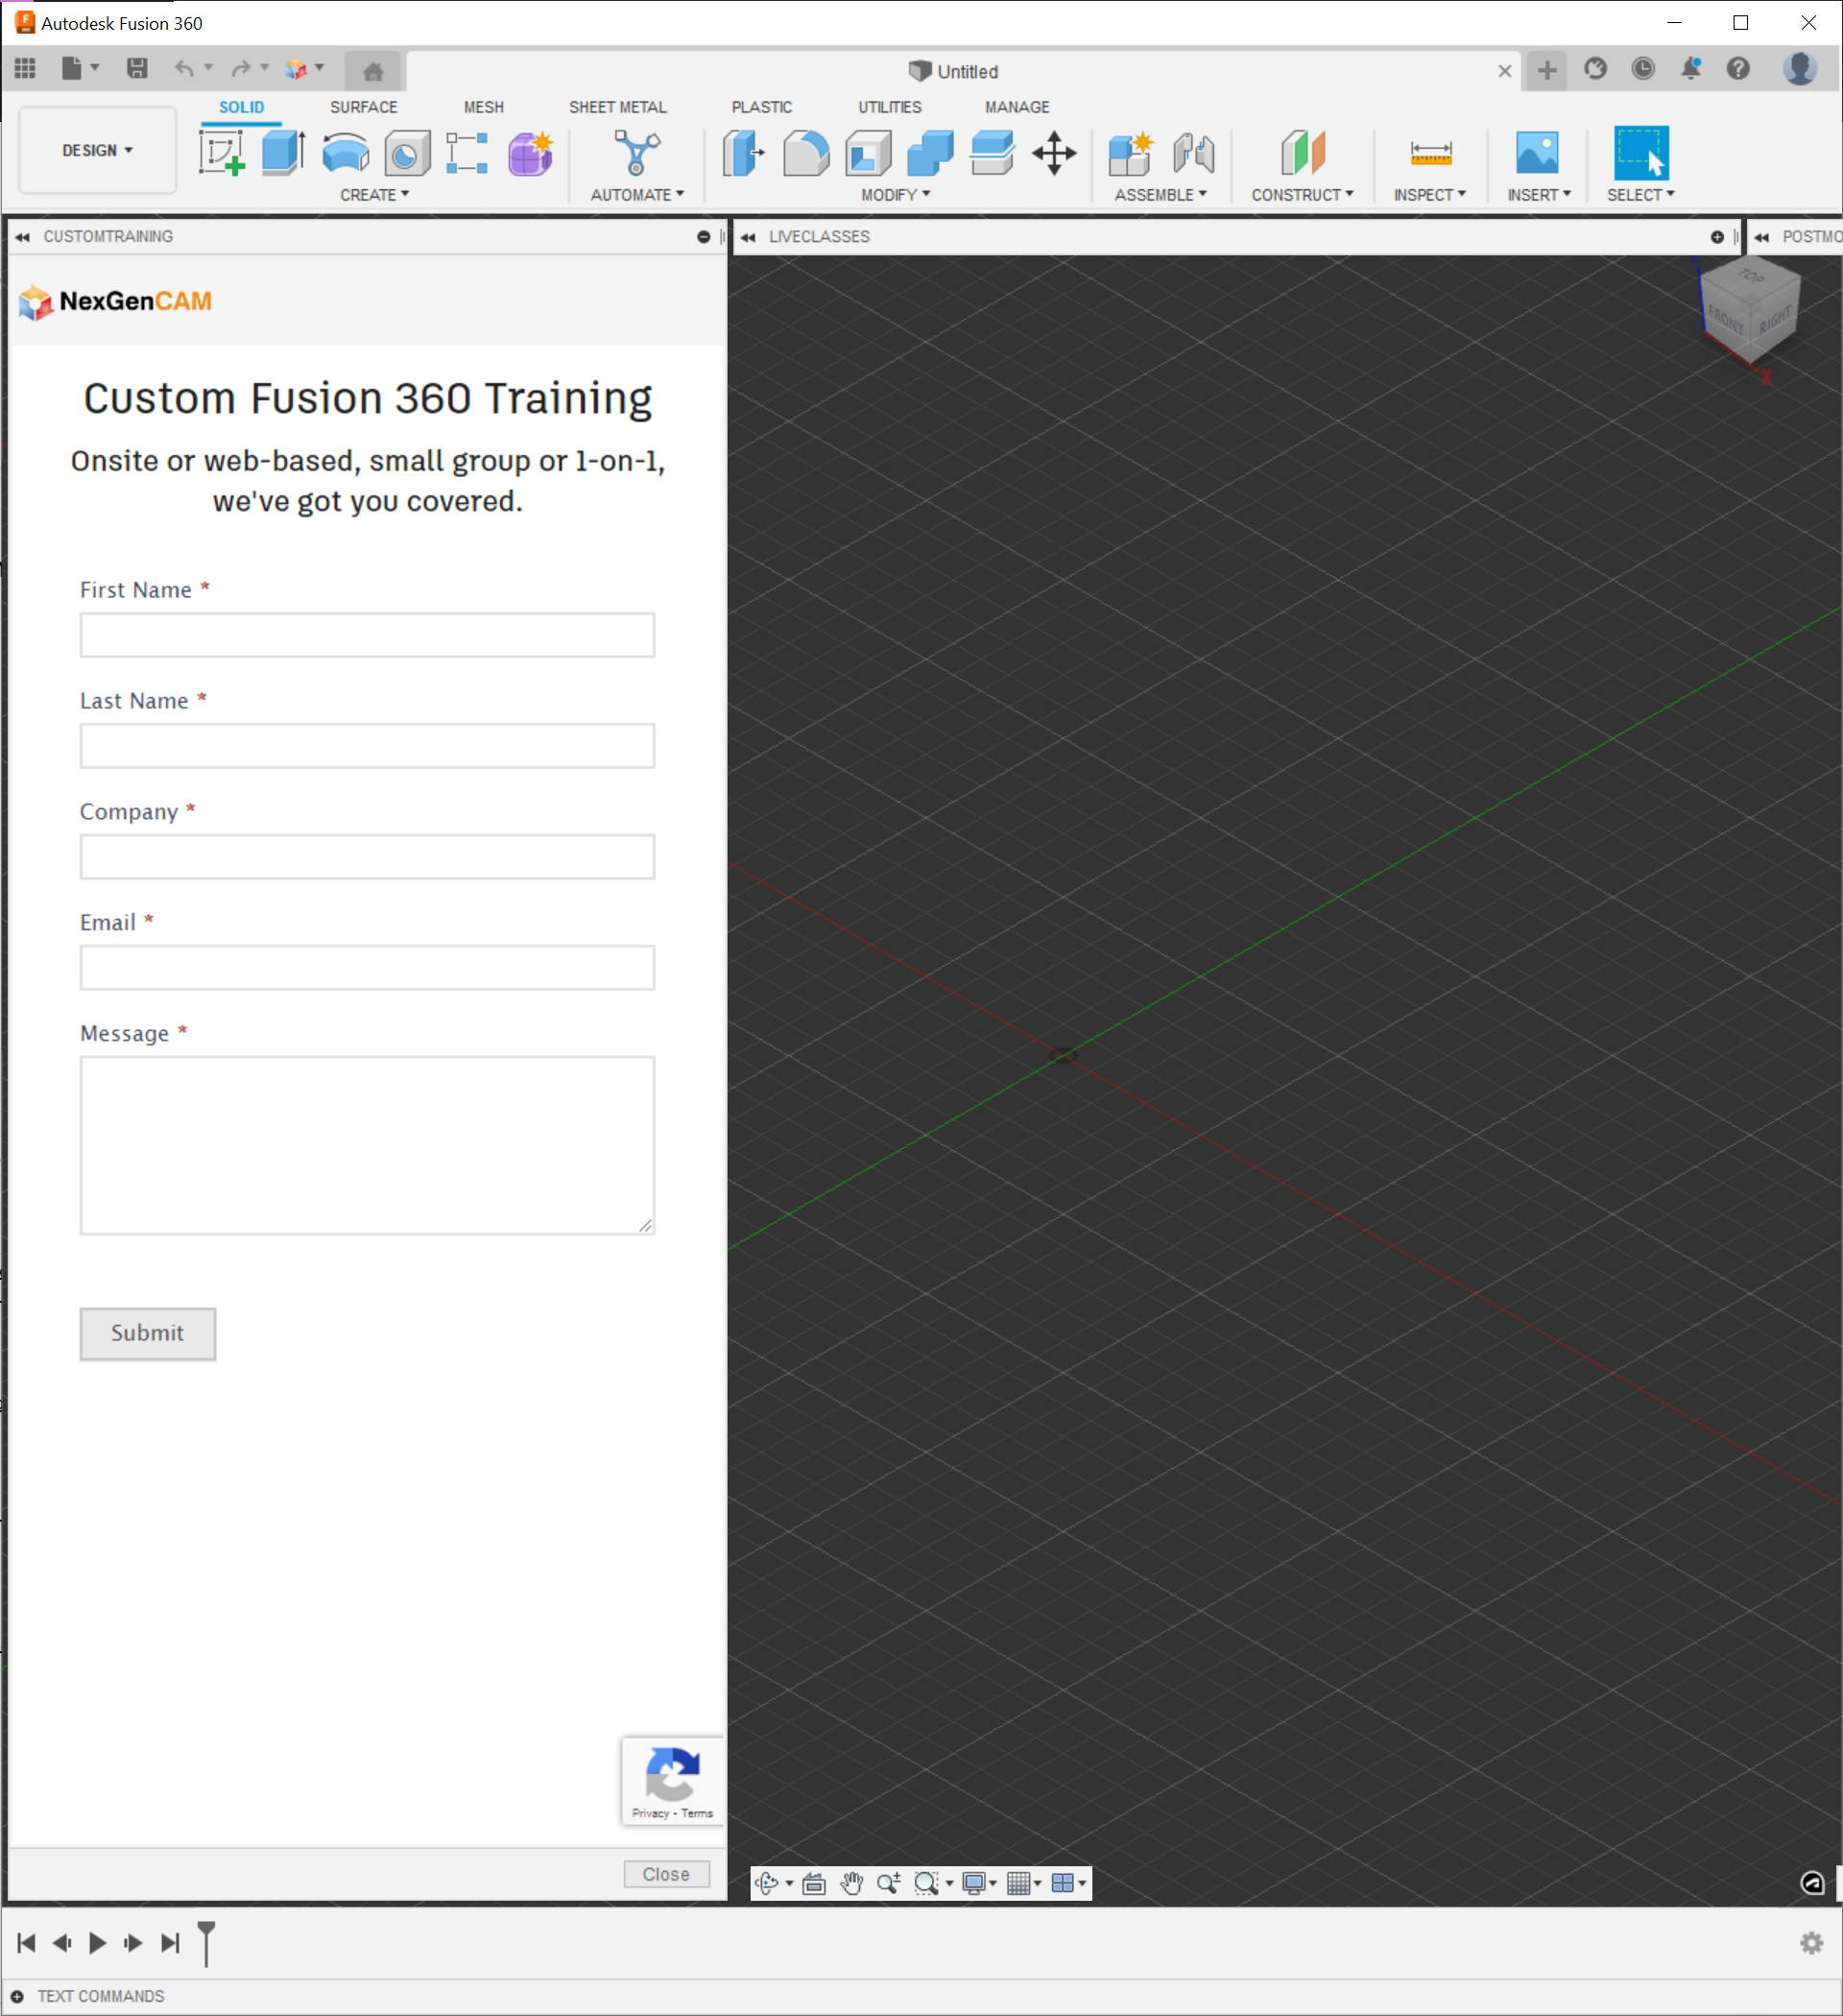Click the First Name input field
This screenshot has height=2016, width=1843.
367,635
